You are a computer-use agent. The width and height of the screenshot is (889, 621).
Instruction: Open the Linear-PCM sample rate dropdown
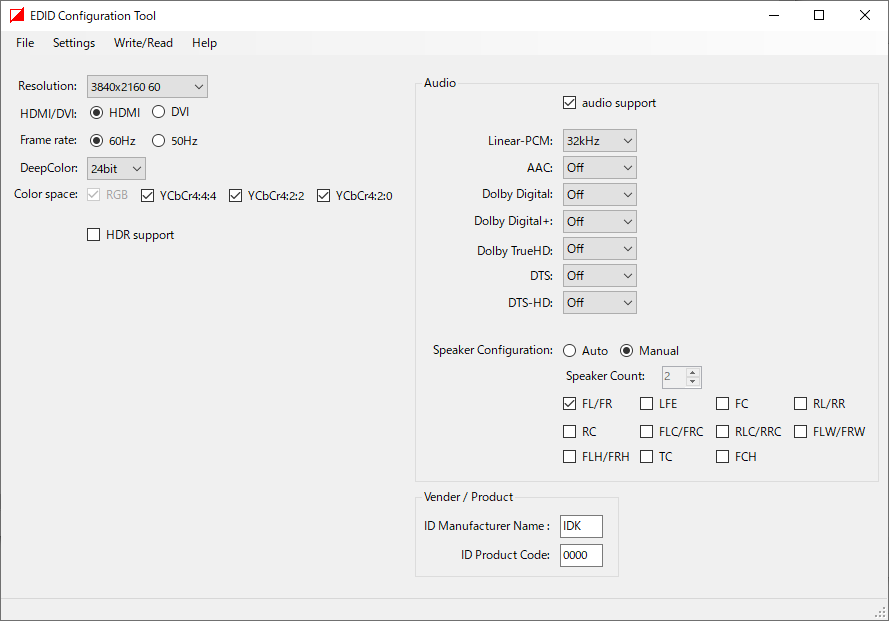tap(599, 141)
